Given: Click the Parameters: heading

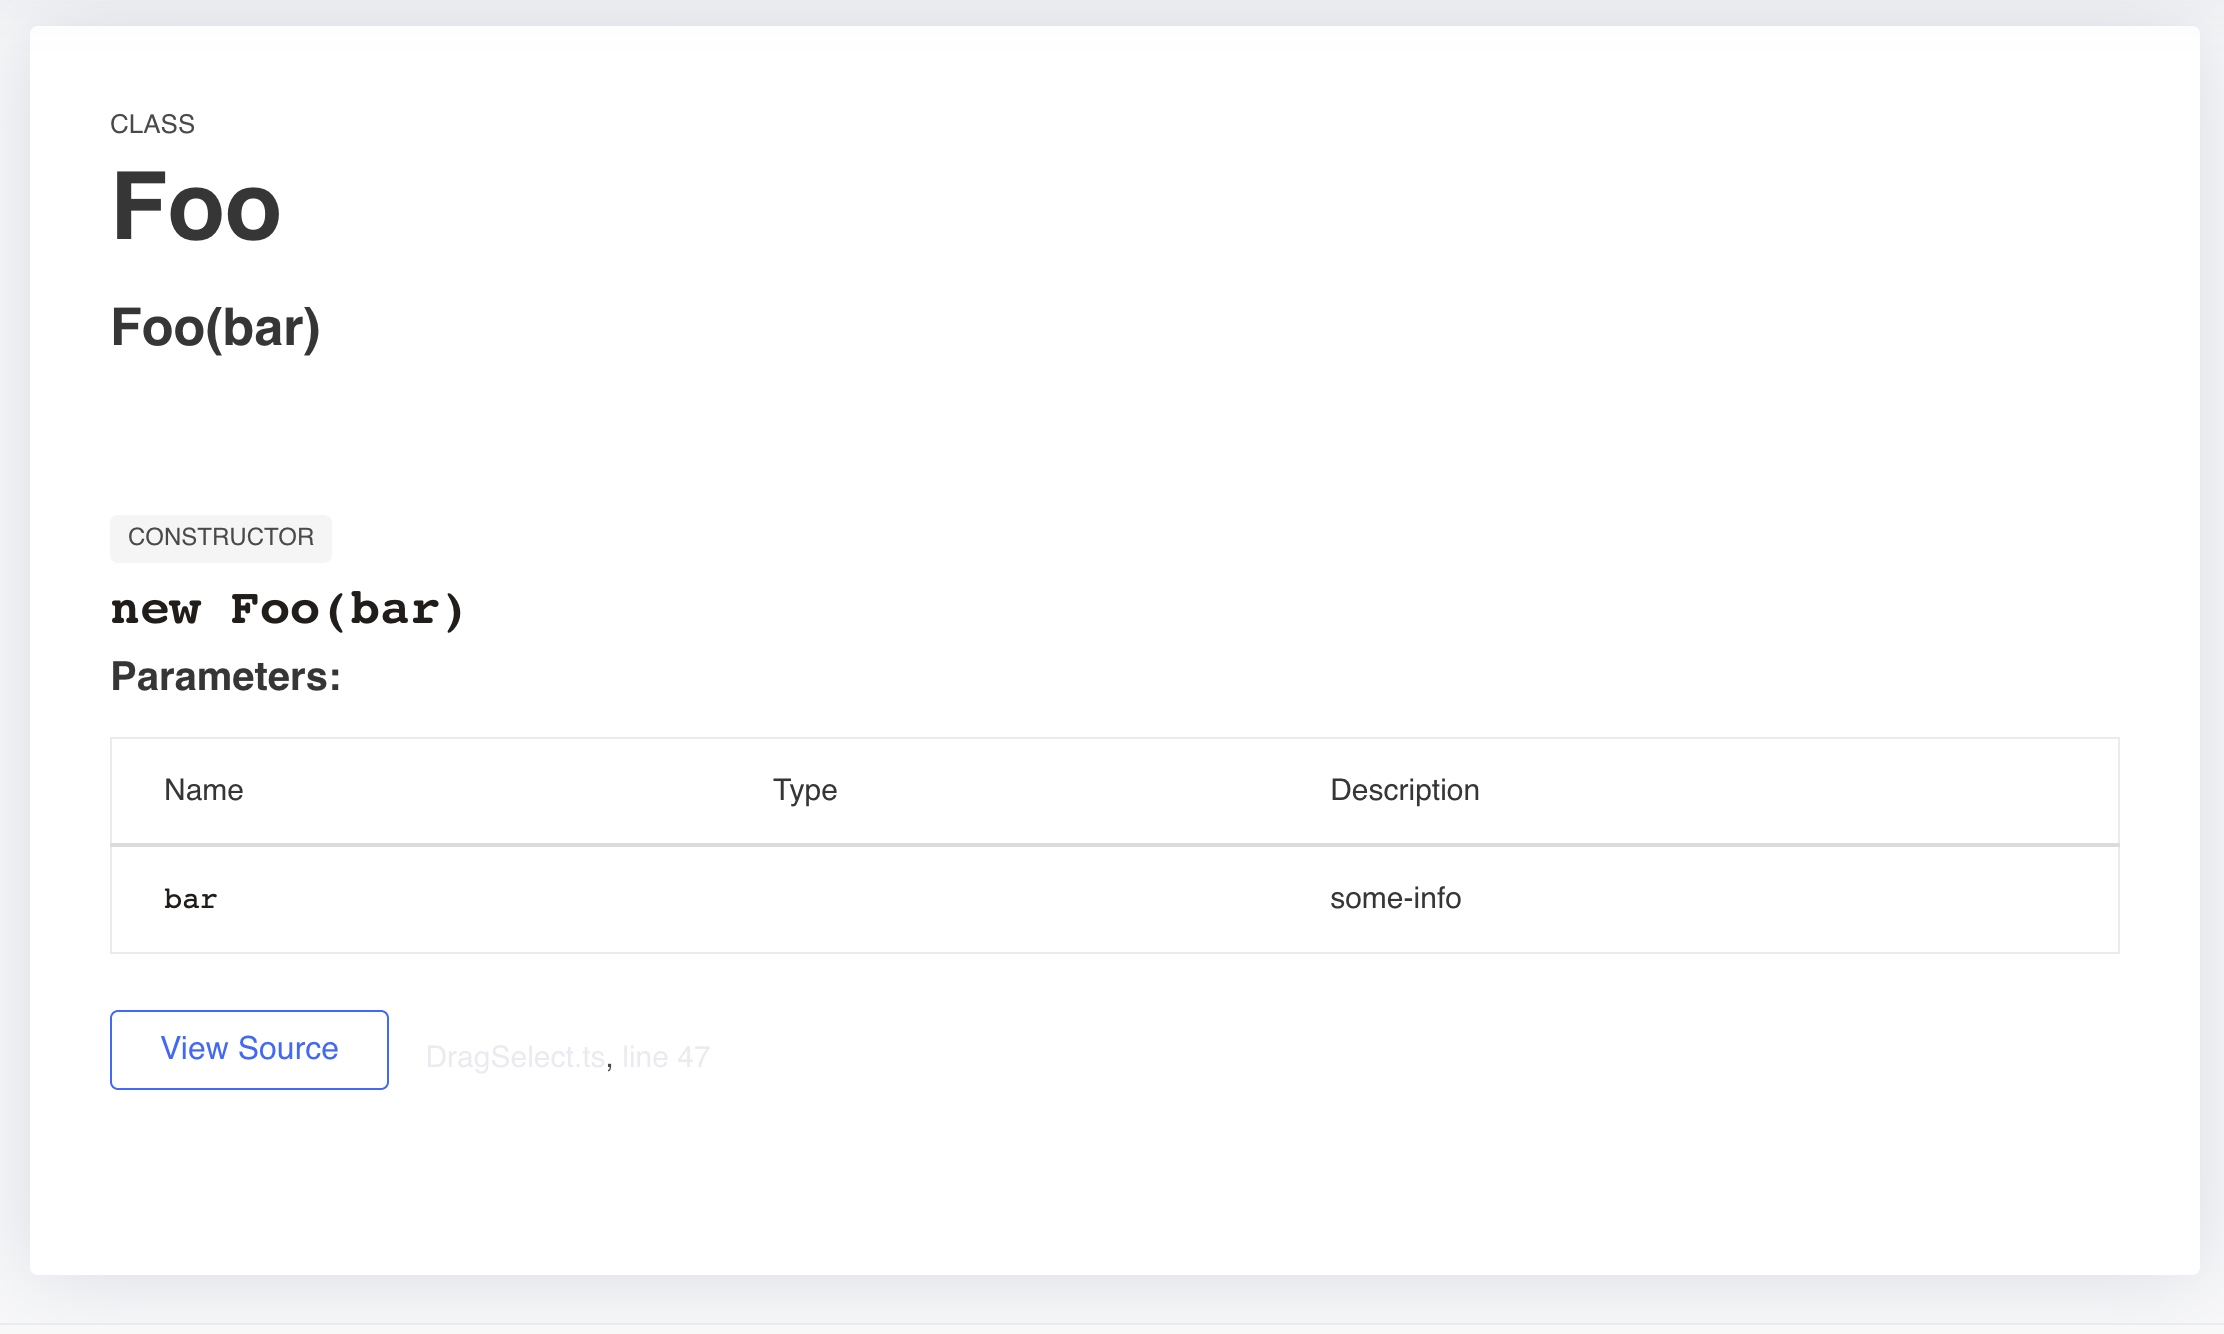Looking at the screenshot, I should click(226, 677).
